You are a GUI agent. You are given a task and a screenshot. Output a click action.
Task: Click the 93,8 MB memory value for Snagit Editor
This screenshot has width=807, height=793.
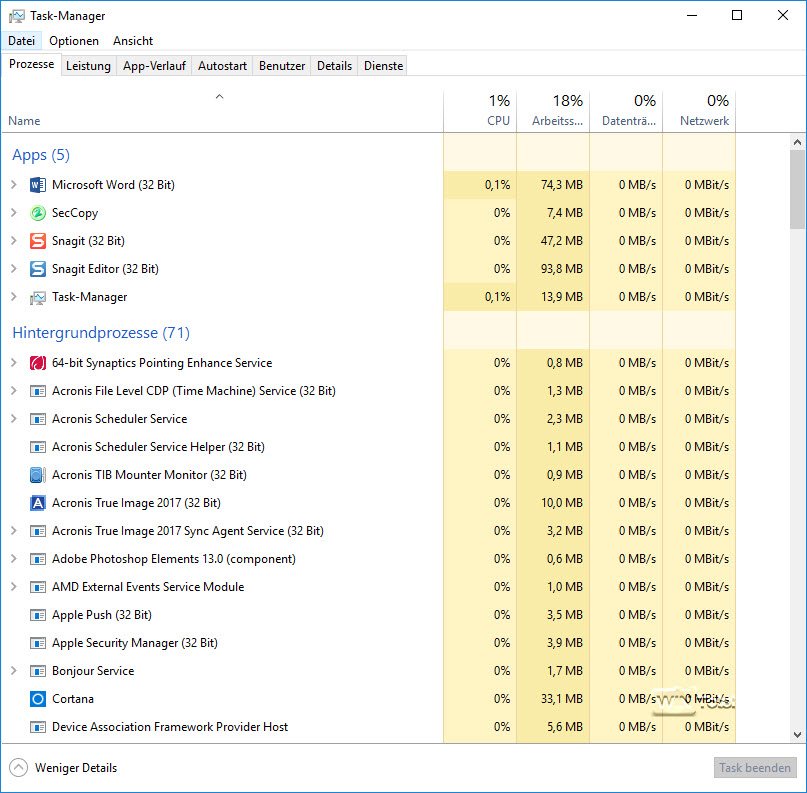coord(562,269)
